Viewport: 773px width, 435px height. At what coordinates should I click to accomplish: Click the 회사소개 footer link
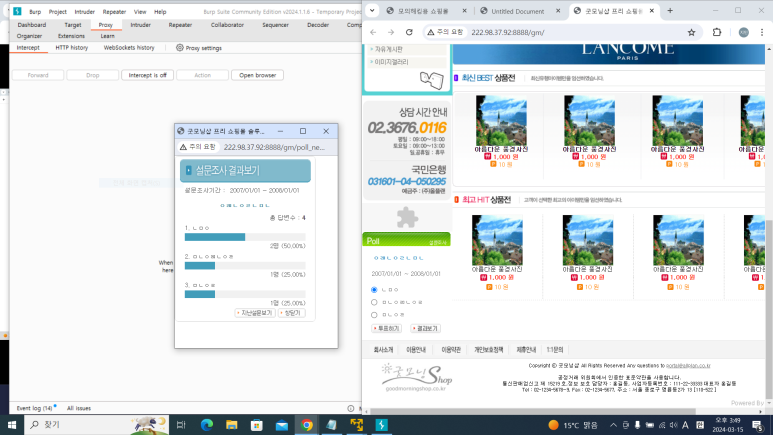(383, 350)
